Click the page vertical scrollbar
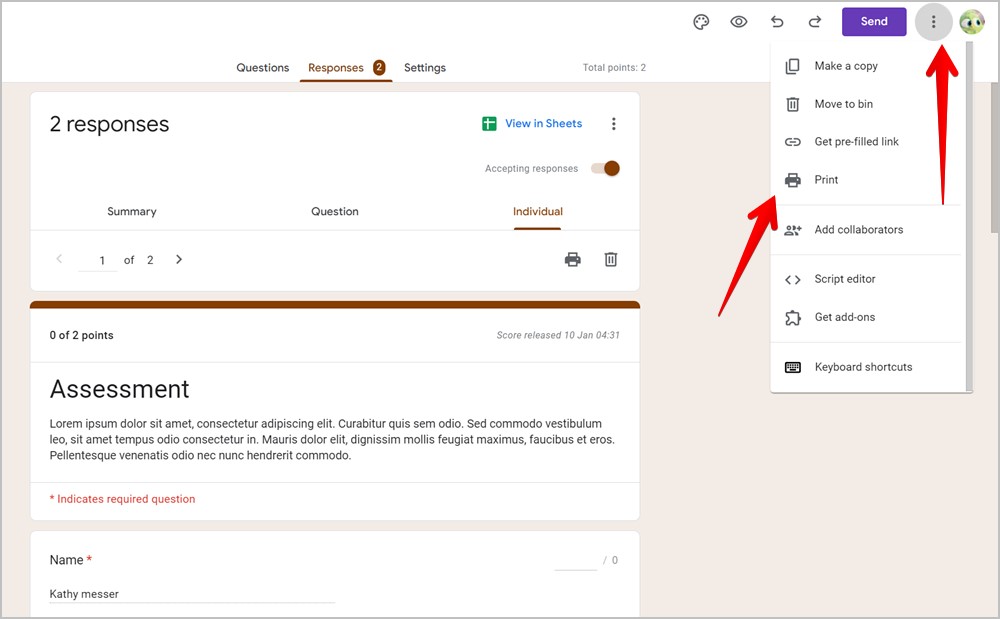Screen dimensions: 1000x619 [x=995, y=158]
